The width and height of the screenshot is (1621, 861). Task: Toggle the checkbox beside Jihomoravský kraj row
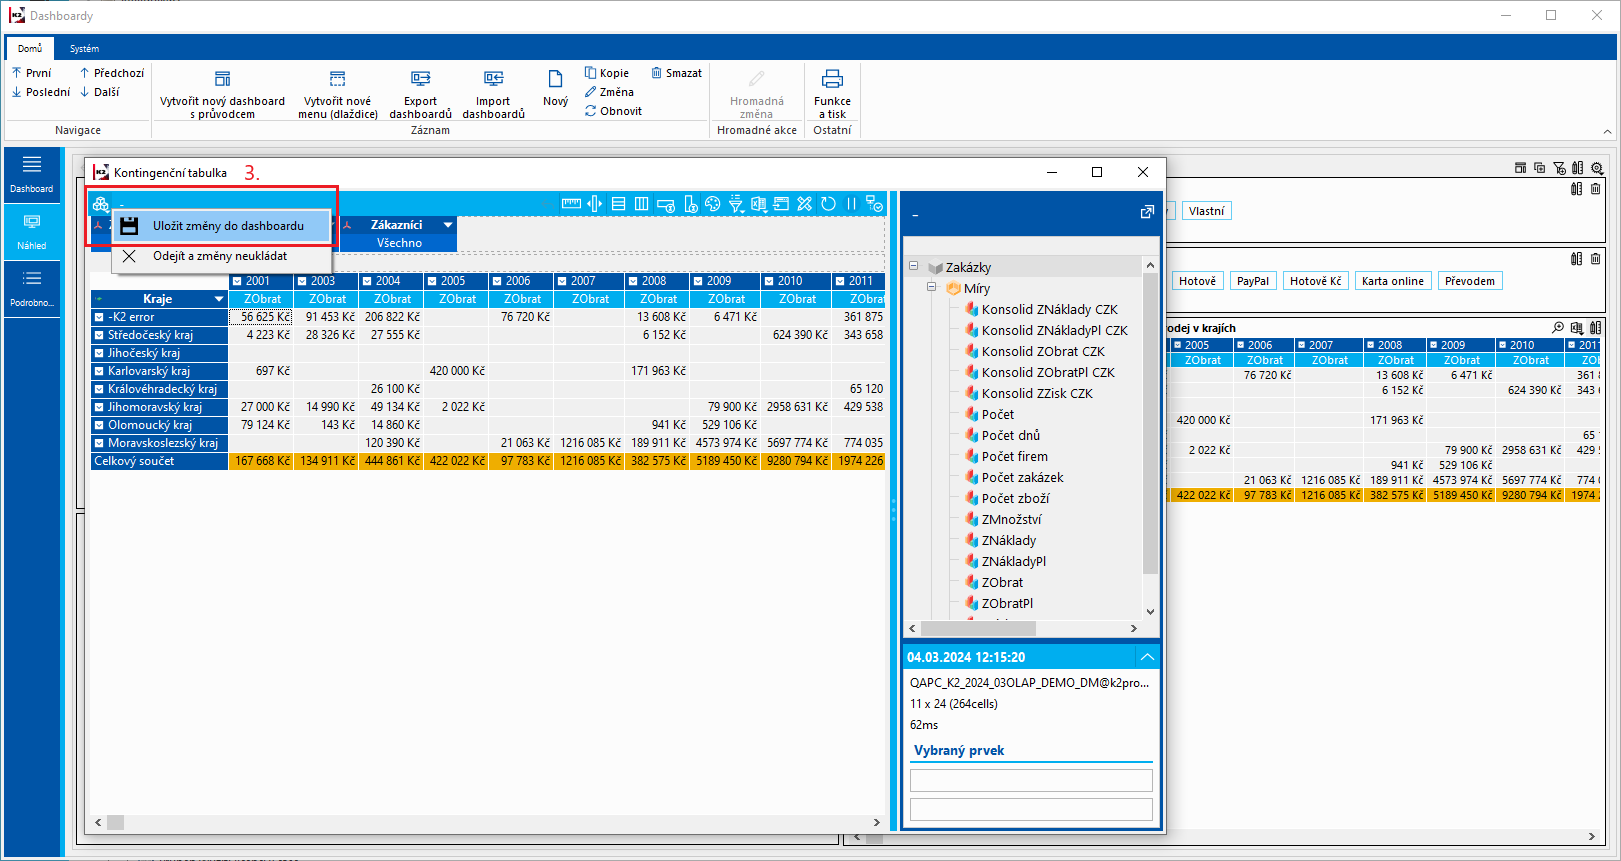[99, 407]
